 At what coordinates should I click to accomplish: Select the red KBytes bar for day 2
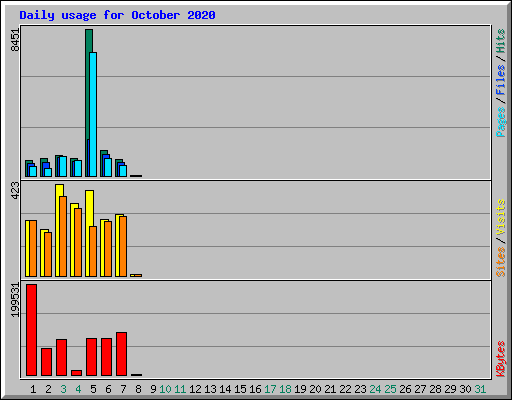tap(46, 362)
